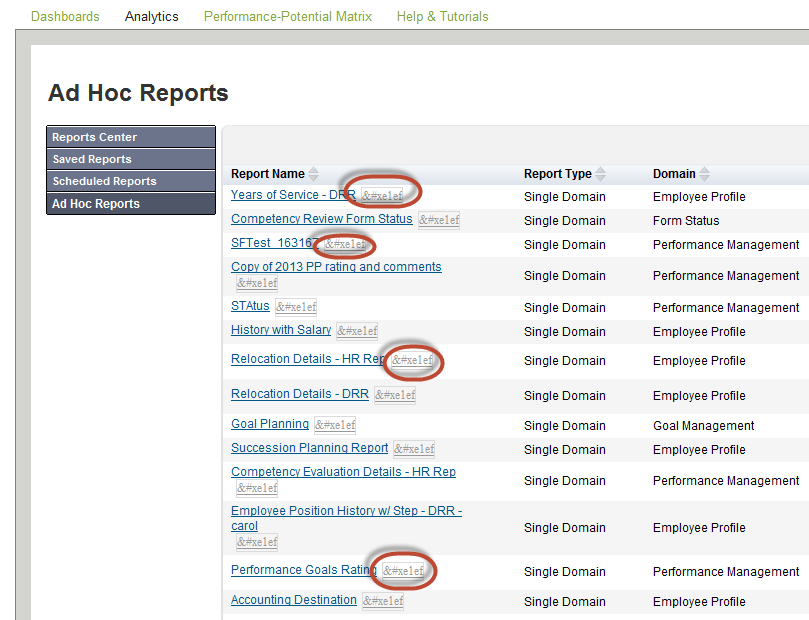Open the Performance Goals Rating report link
The image size is (809, 620).
click(x=304, y=570)
